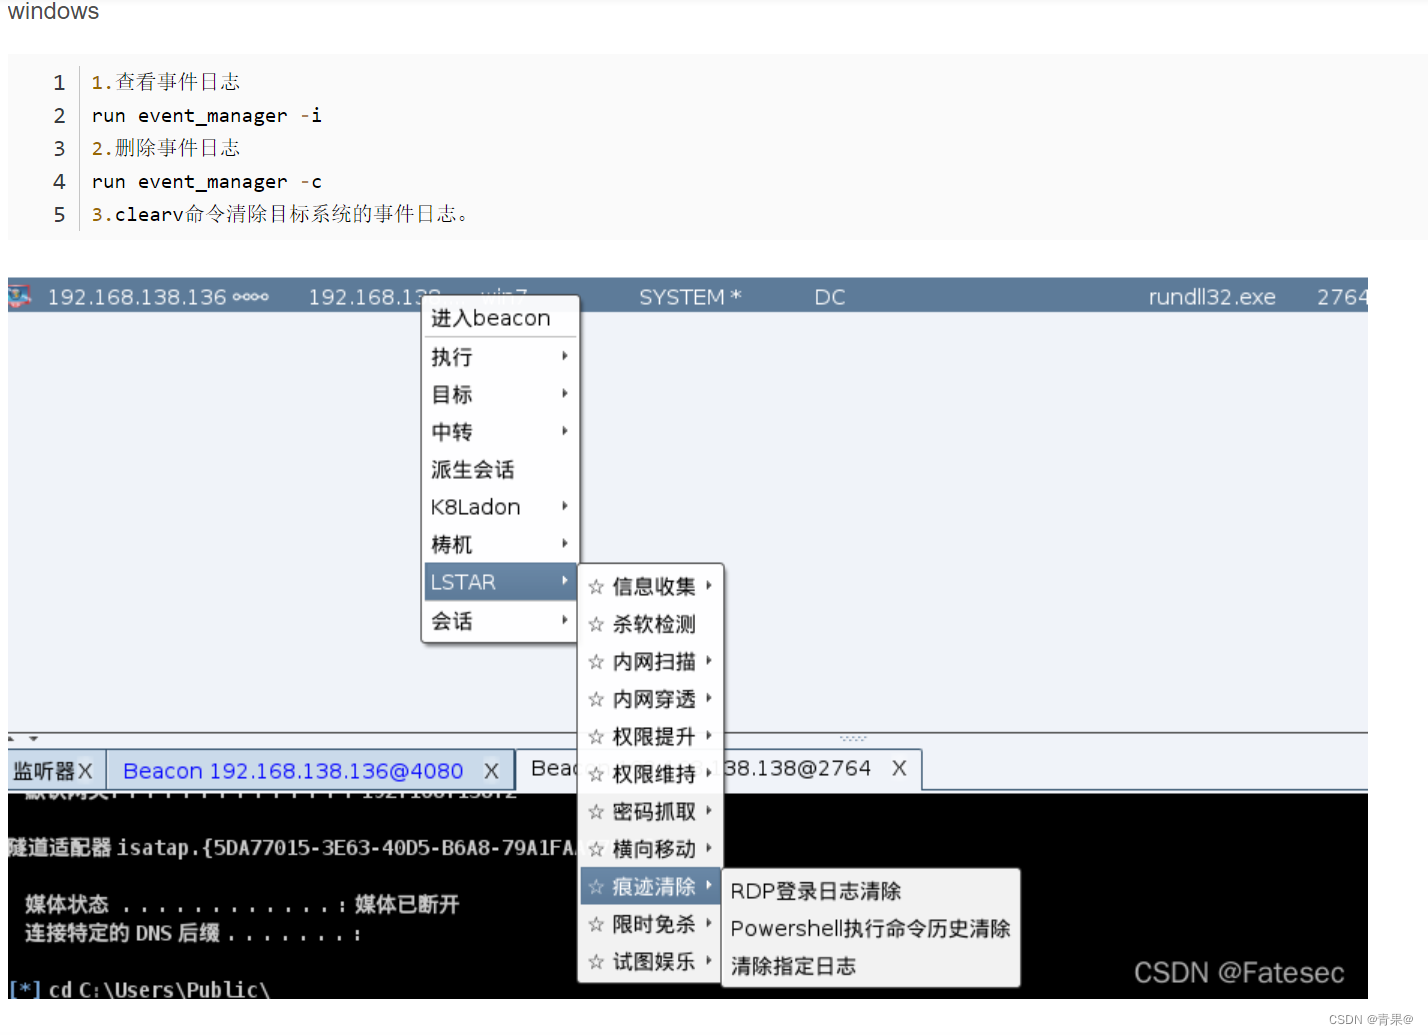
Task: Expand 执行 submenu arrow
Action: point(565,356)
